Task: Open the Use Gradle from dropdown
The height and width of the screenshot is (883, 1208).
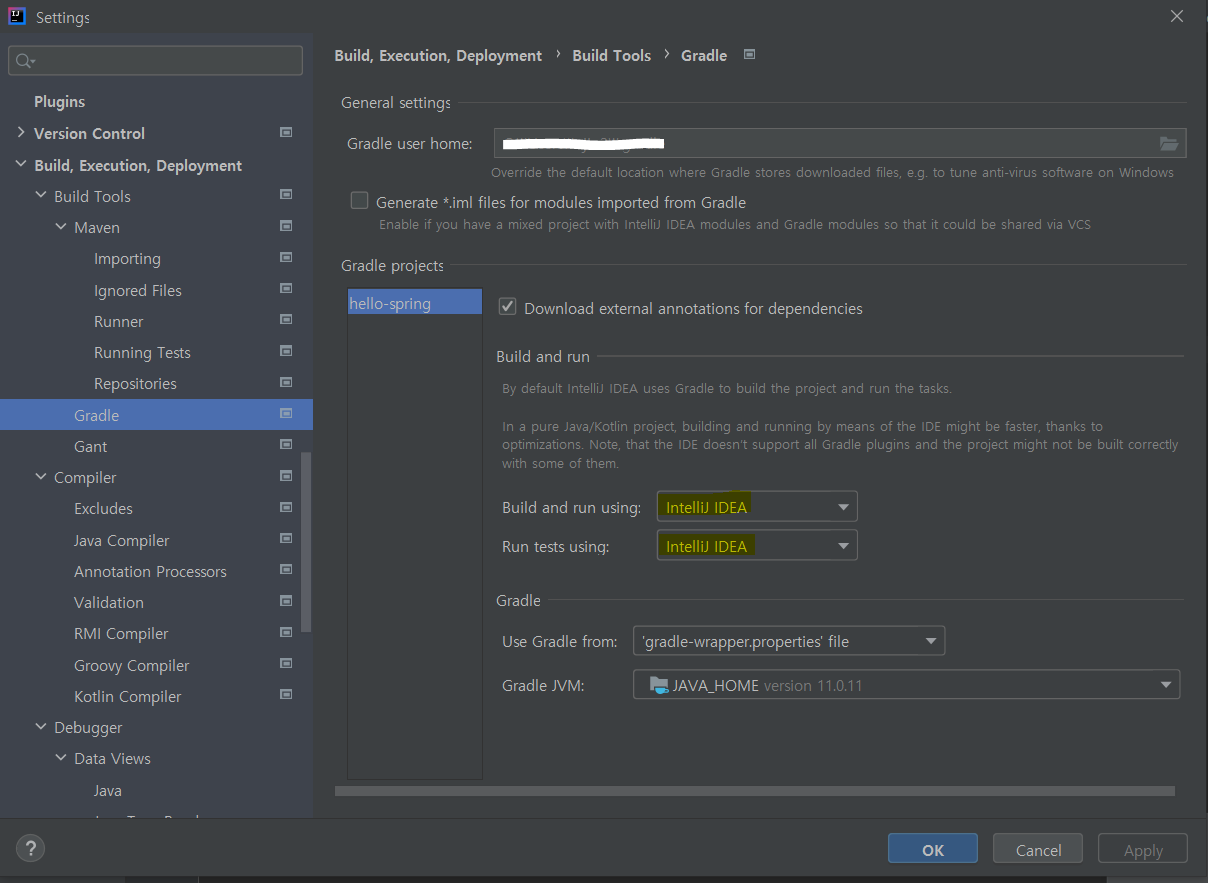Action: (x=789, y=641)
